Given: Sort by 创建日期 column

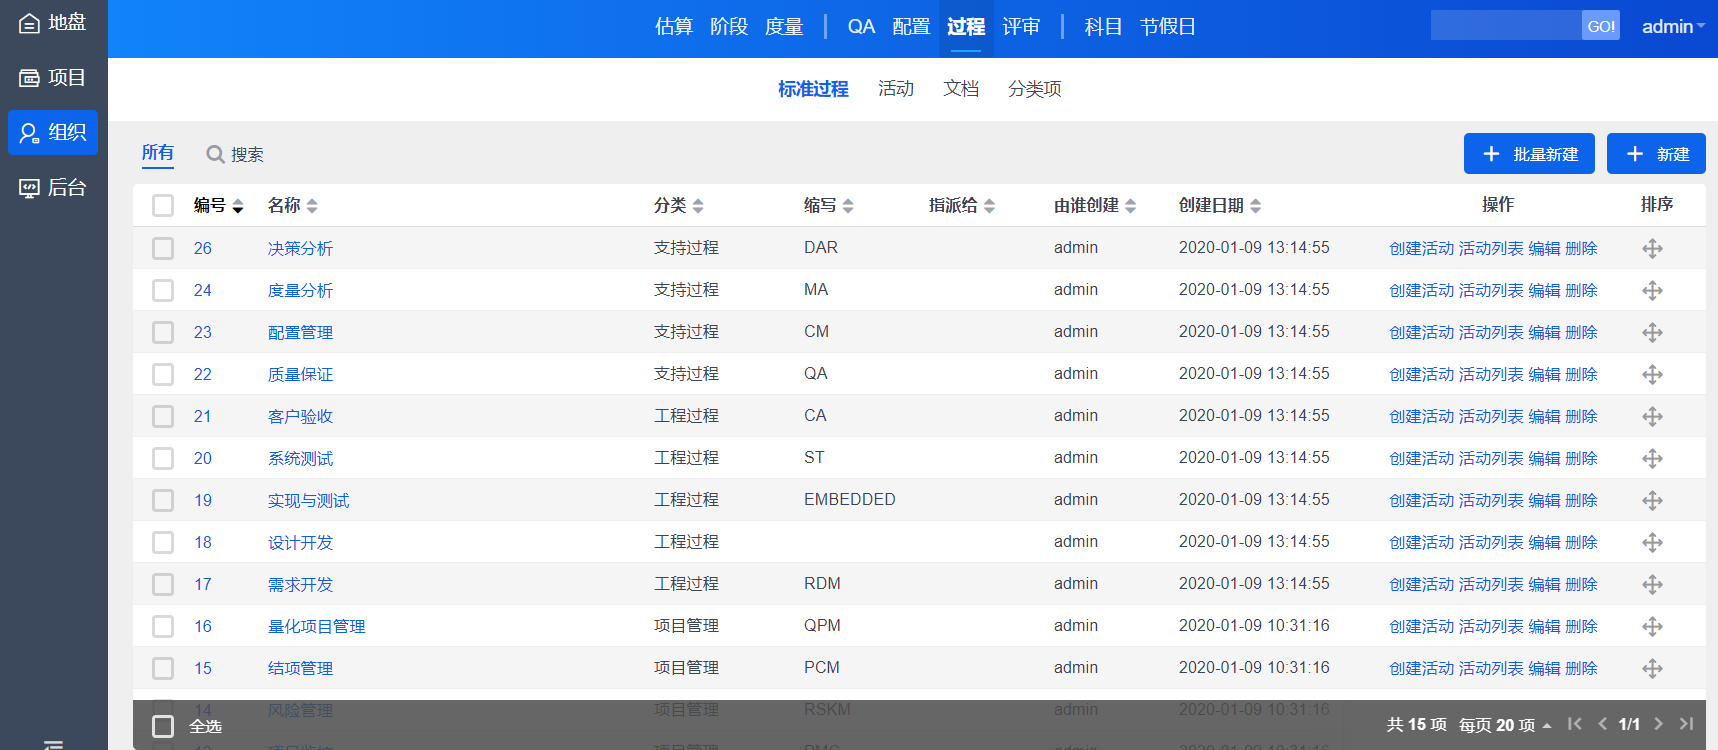Looking at the screenshot, I should tap(1219, 205).
